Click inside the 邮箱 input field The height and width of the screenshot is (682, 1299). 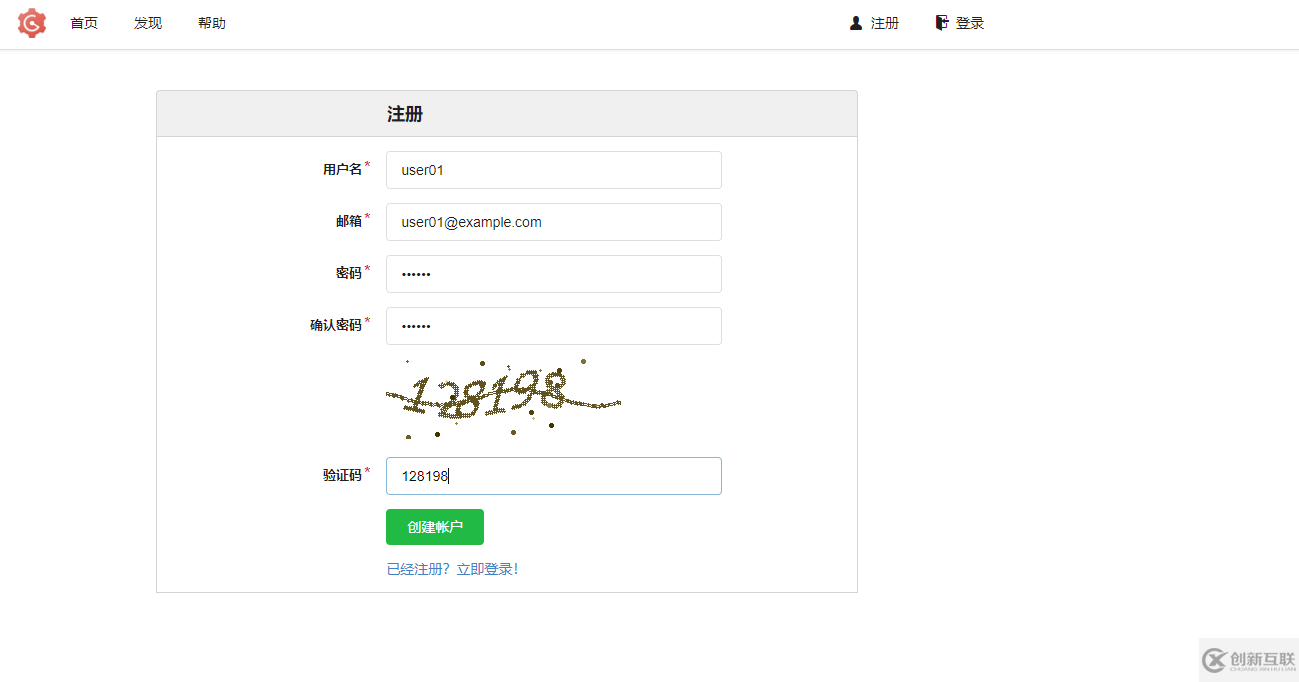point(553,222)
